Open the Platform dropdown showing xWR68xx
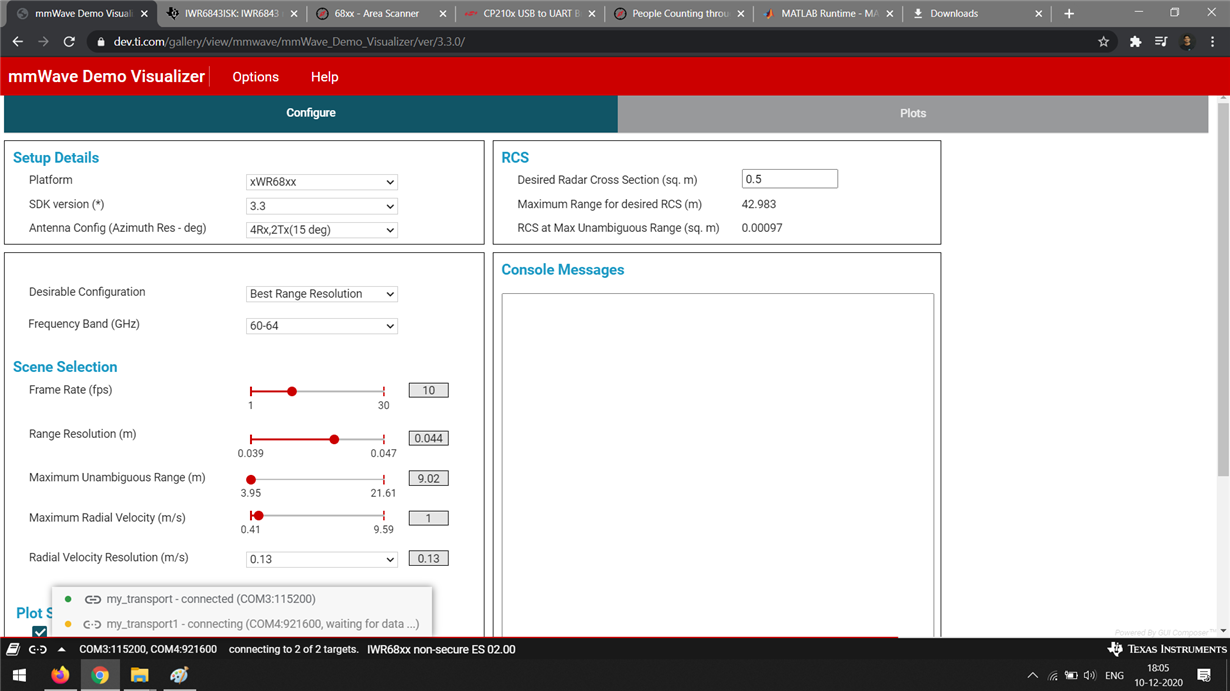Screen dimensions: 1230x691 322,182
